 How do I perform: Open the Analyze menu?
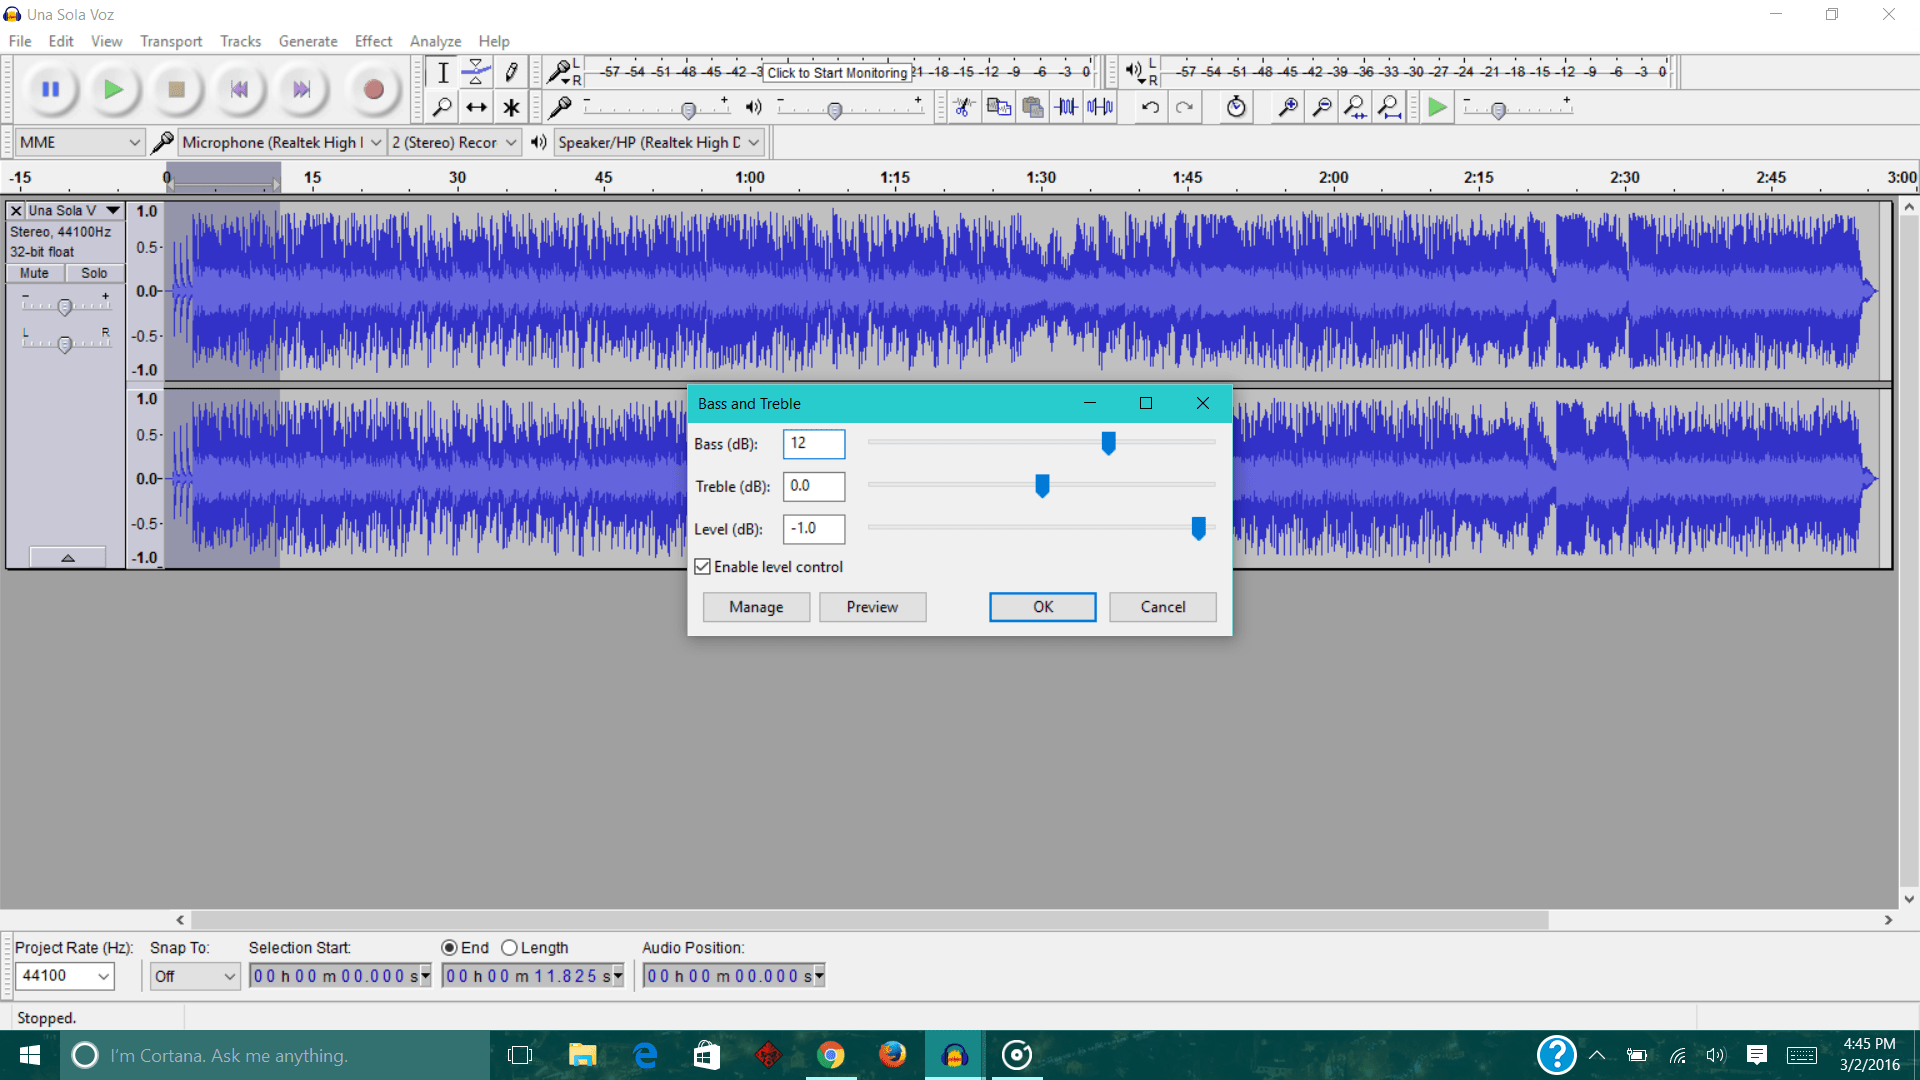[435, 41]
